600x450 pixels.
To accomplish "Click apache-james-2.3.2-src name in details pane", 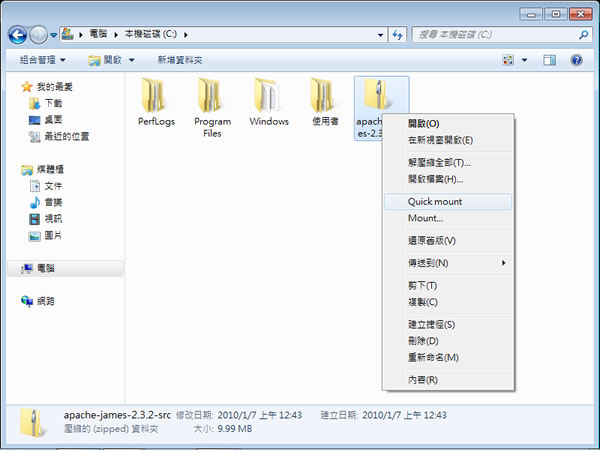I will coord(117,415).
